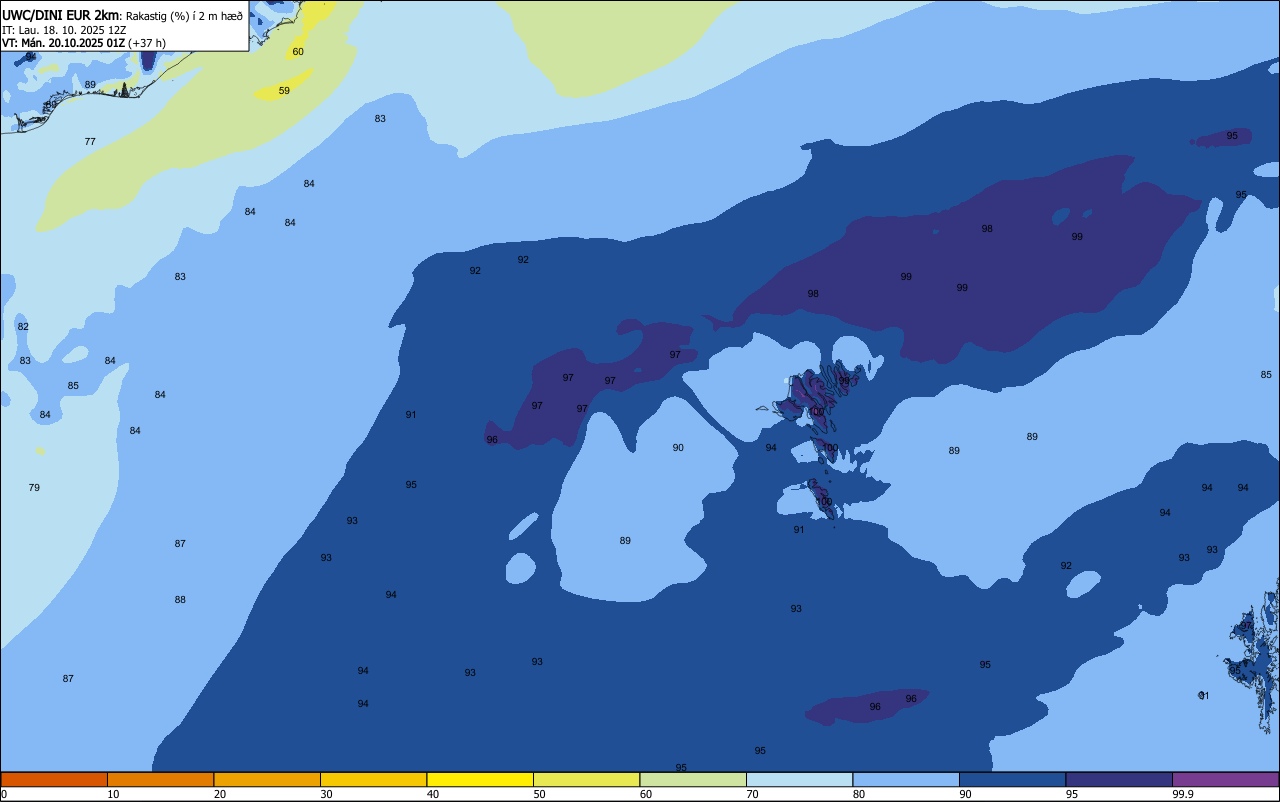Click the humidity value '79' on the map
1280x802 pixels.
click(x=34, y=488)
